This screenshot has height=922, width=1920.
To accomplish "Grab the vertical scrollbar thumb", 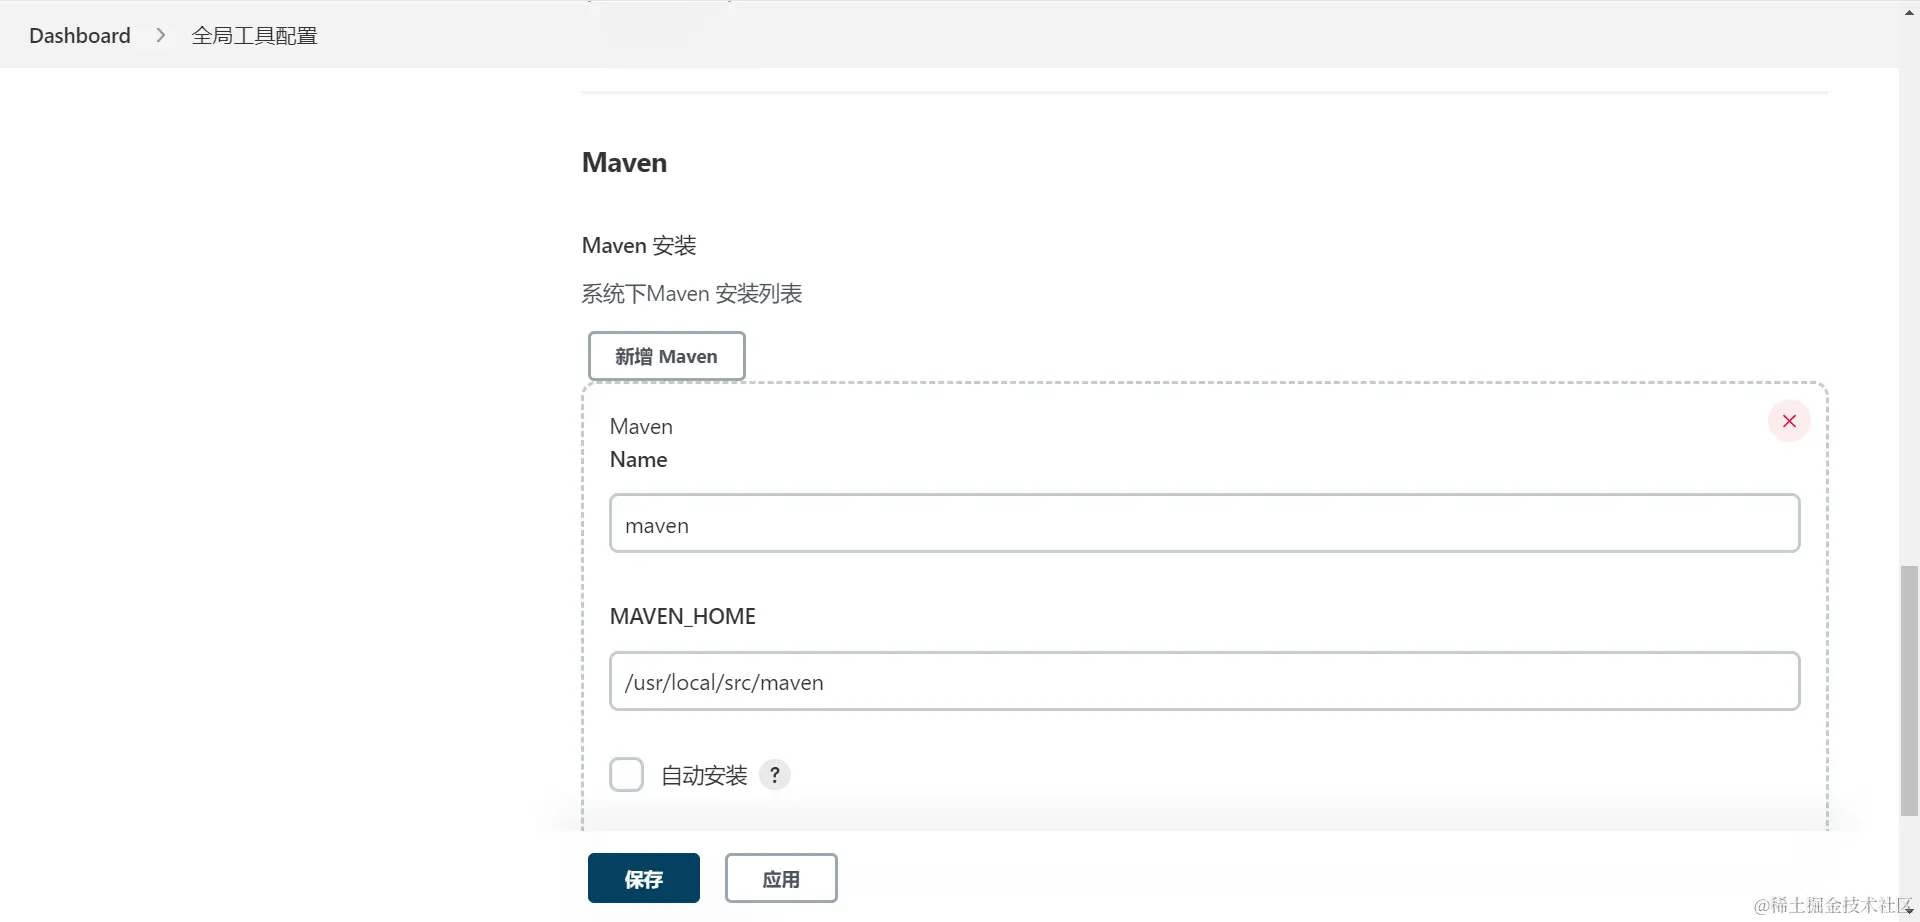I will 1909,690.
